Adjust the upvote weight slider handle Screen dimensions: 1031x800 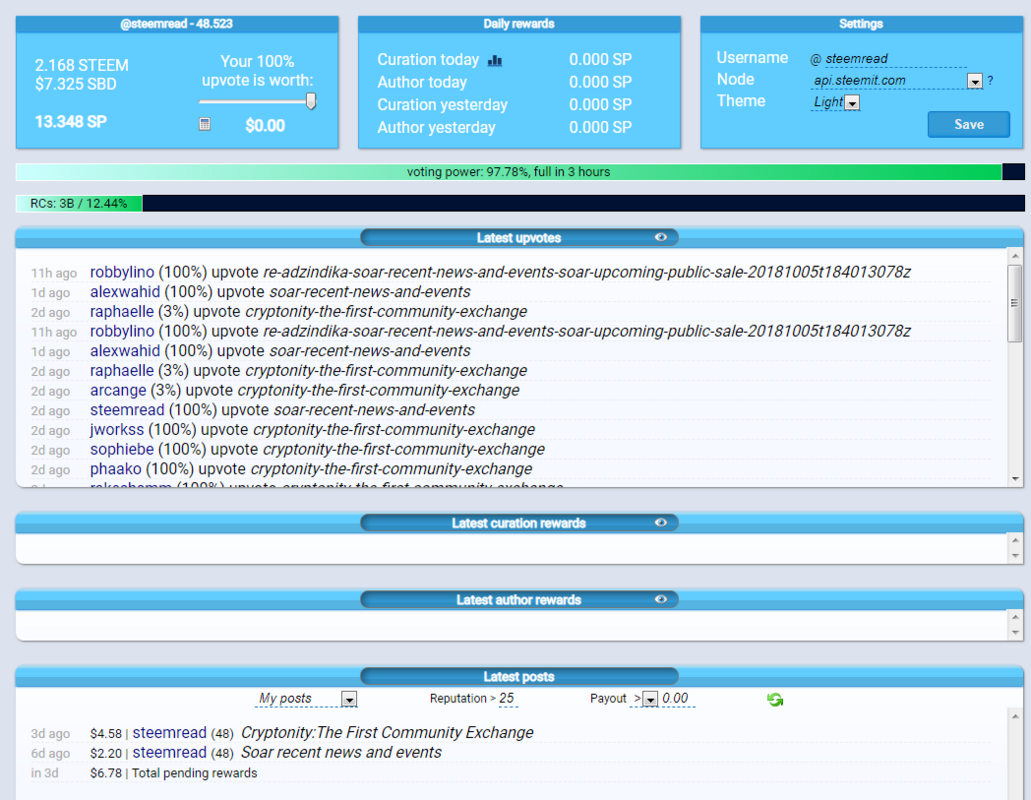(311, 101)
